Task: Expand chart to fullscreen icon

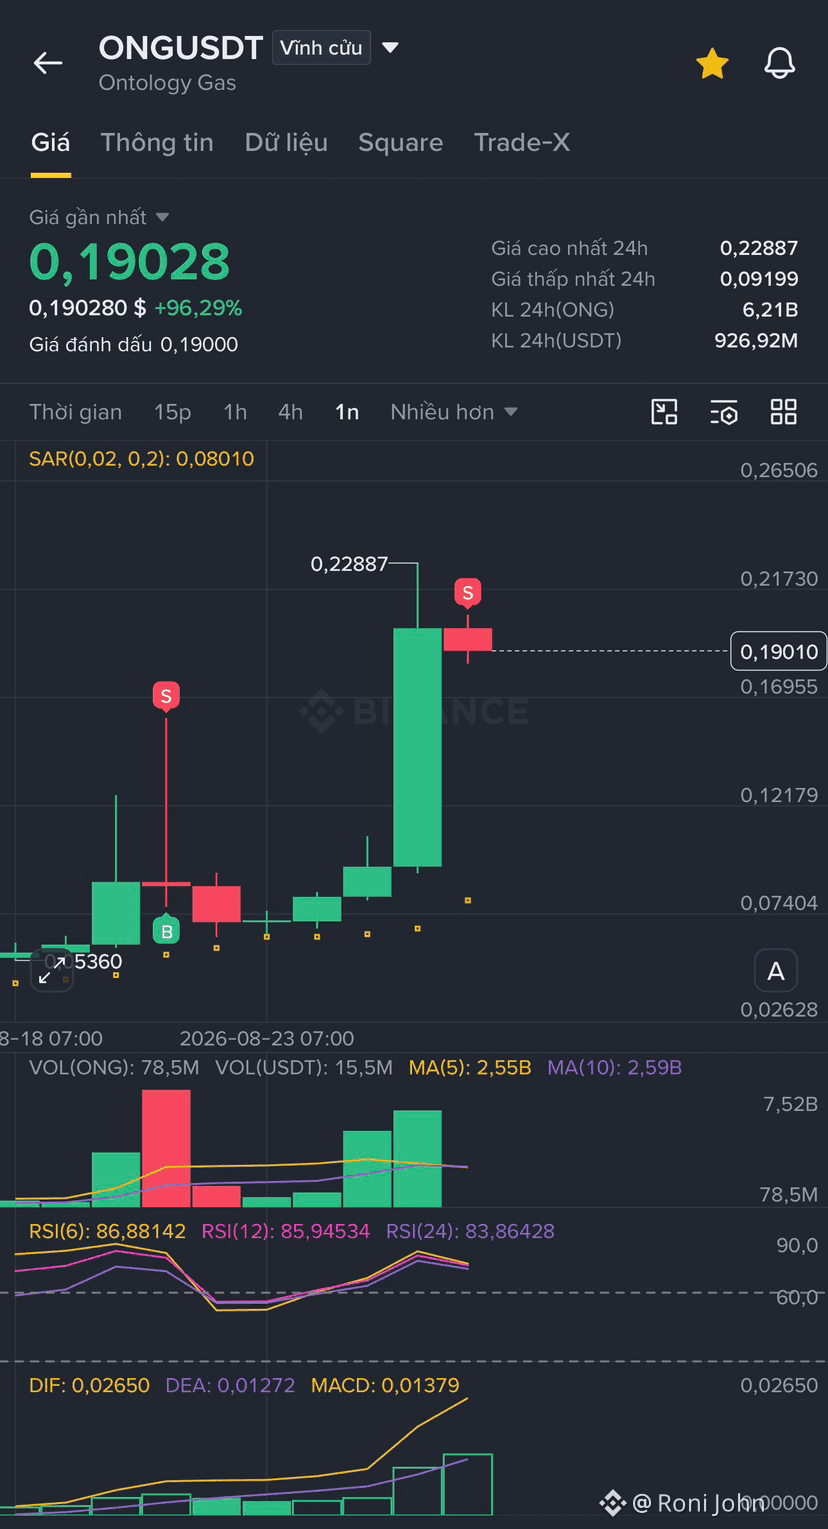Action: [52, 970]
